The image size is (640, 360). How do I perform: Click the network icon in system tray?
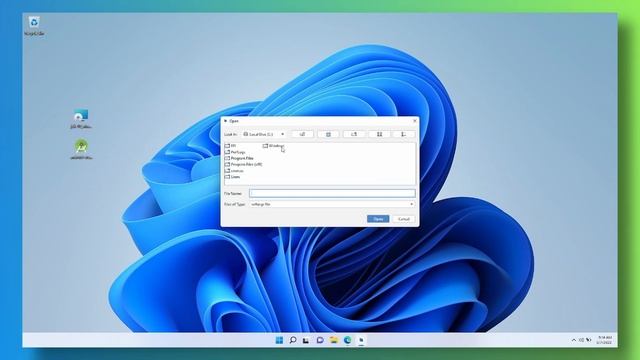(581, 340)
